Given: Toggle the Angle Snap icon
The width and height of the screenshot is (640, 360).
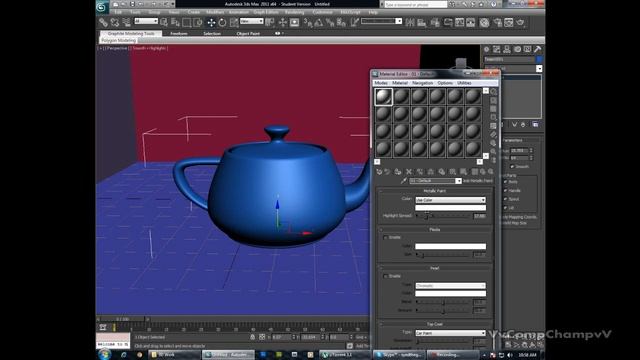Looking at the screenshot, I should [x=319, y=22].
